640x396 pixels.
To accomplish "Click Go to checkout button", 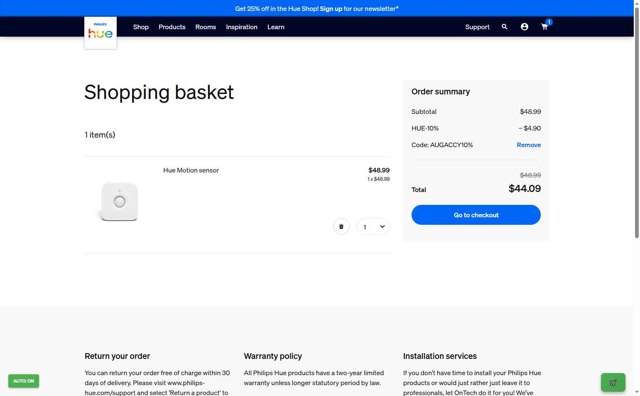I will (x=476, y=215).
